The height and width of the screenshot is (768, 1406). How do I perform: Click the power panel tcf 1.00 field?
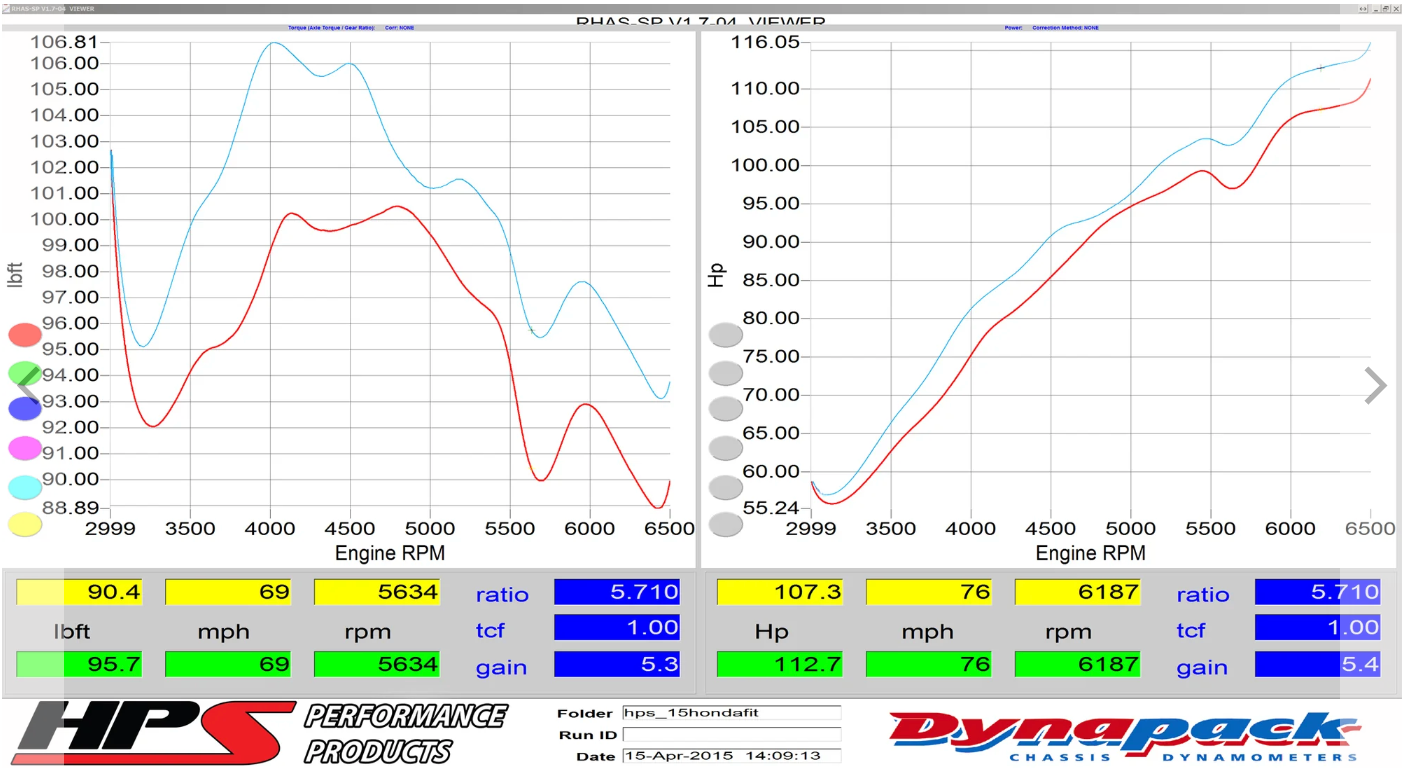[x=1318, y=628]
